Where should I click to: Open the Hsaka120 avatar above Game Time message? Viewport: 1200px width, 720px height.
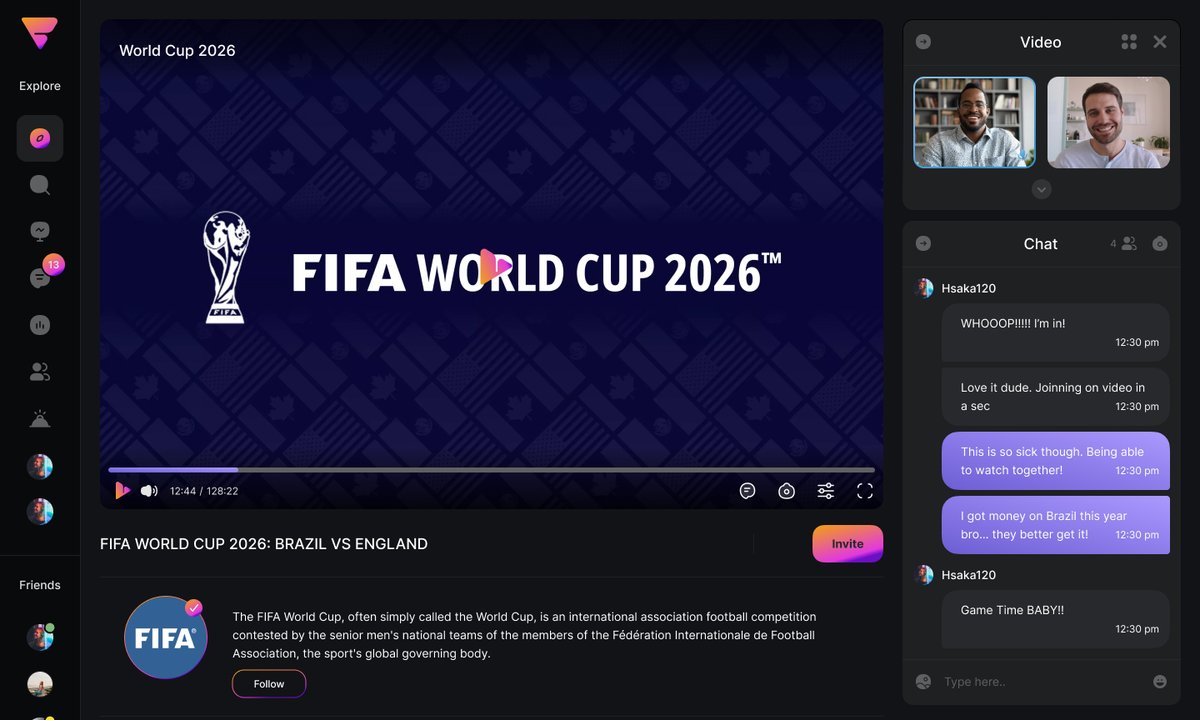coord(925,575)
